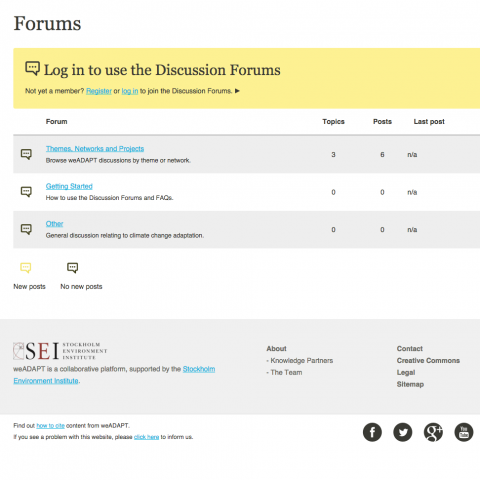Viewport: 480px width, 480px height.
Task: Open the Twitter social icon
Action: coord(403,432)
